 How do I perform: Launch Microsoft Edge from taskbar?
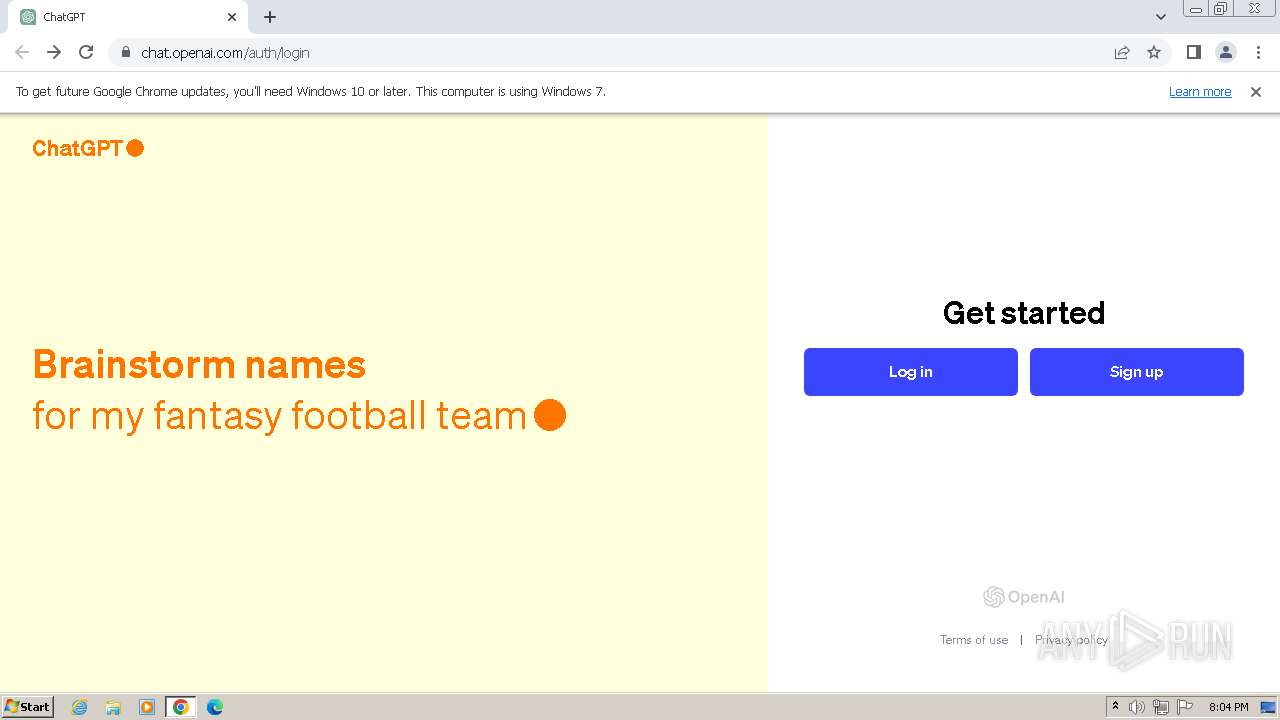[x=215, y=707]
